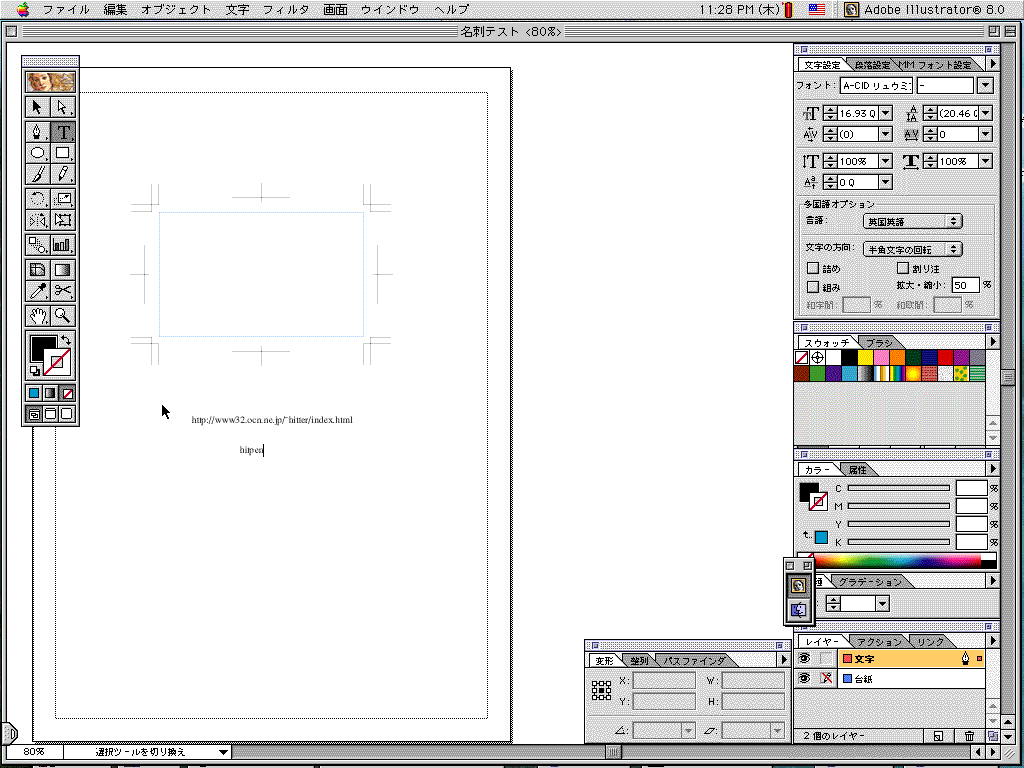The image size is (1024, 768).
Task: Switch to the グラデーション tab
Action: pyautogui.click(x=869, y=582)
